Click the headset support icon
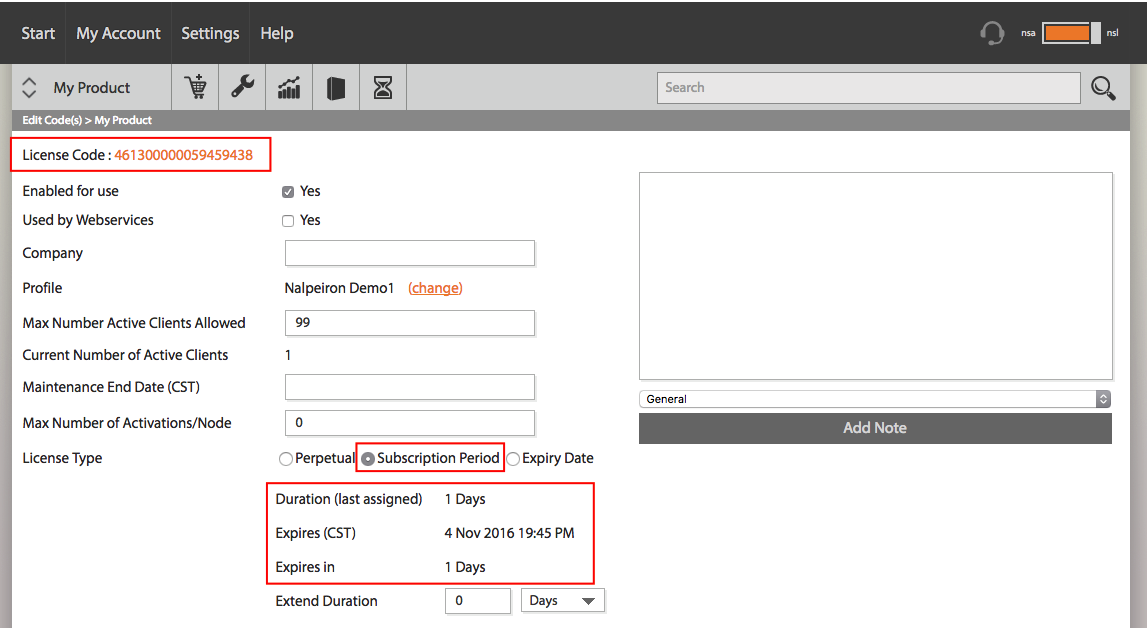1147x628 pixels. pyautogui.click(x=992, y=33)
